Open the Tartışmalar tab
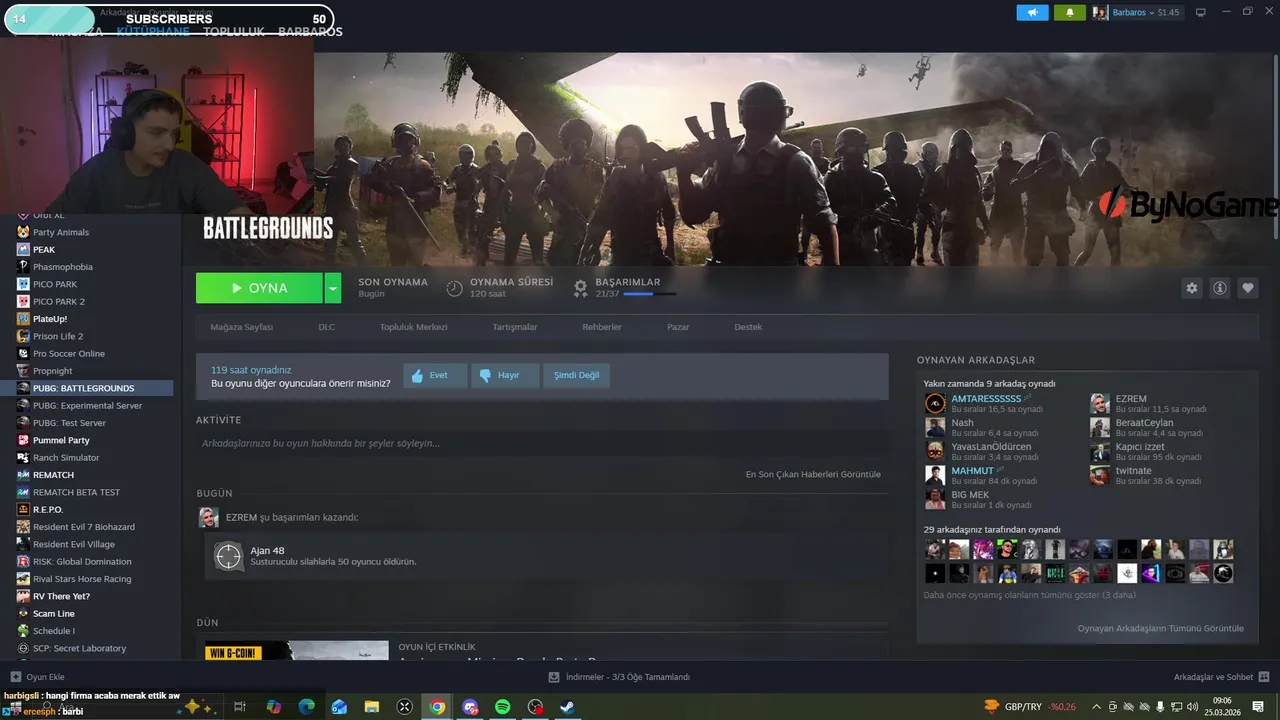Viewport: 1280px width, 720px height. coord(515,327)
